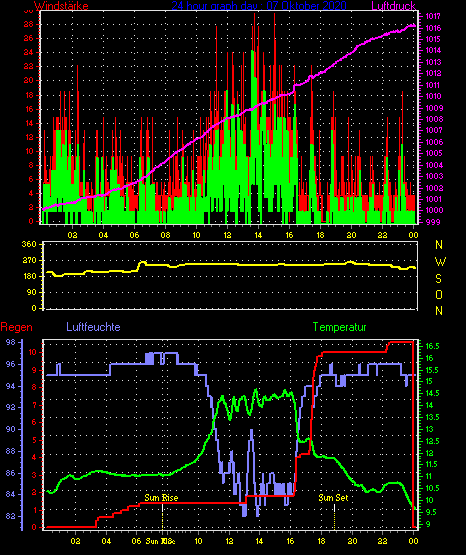Select humidity scale value 88
The width and height of the screenshot is (466, 555).
11,451
